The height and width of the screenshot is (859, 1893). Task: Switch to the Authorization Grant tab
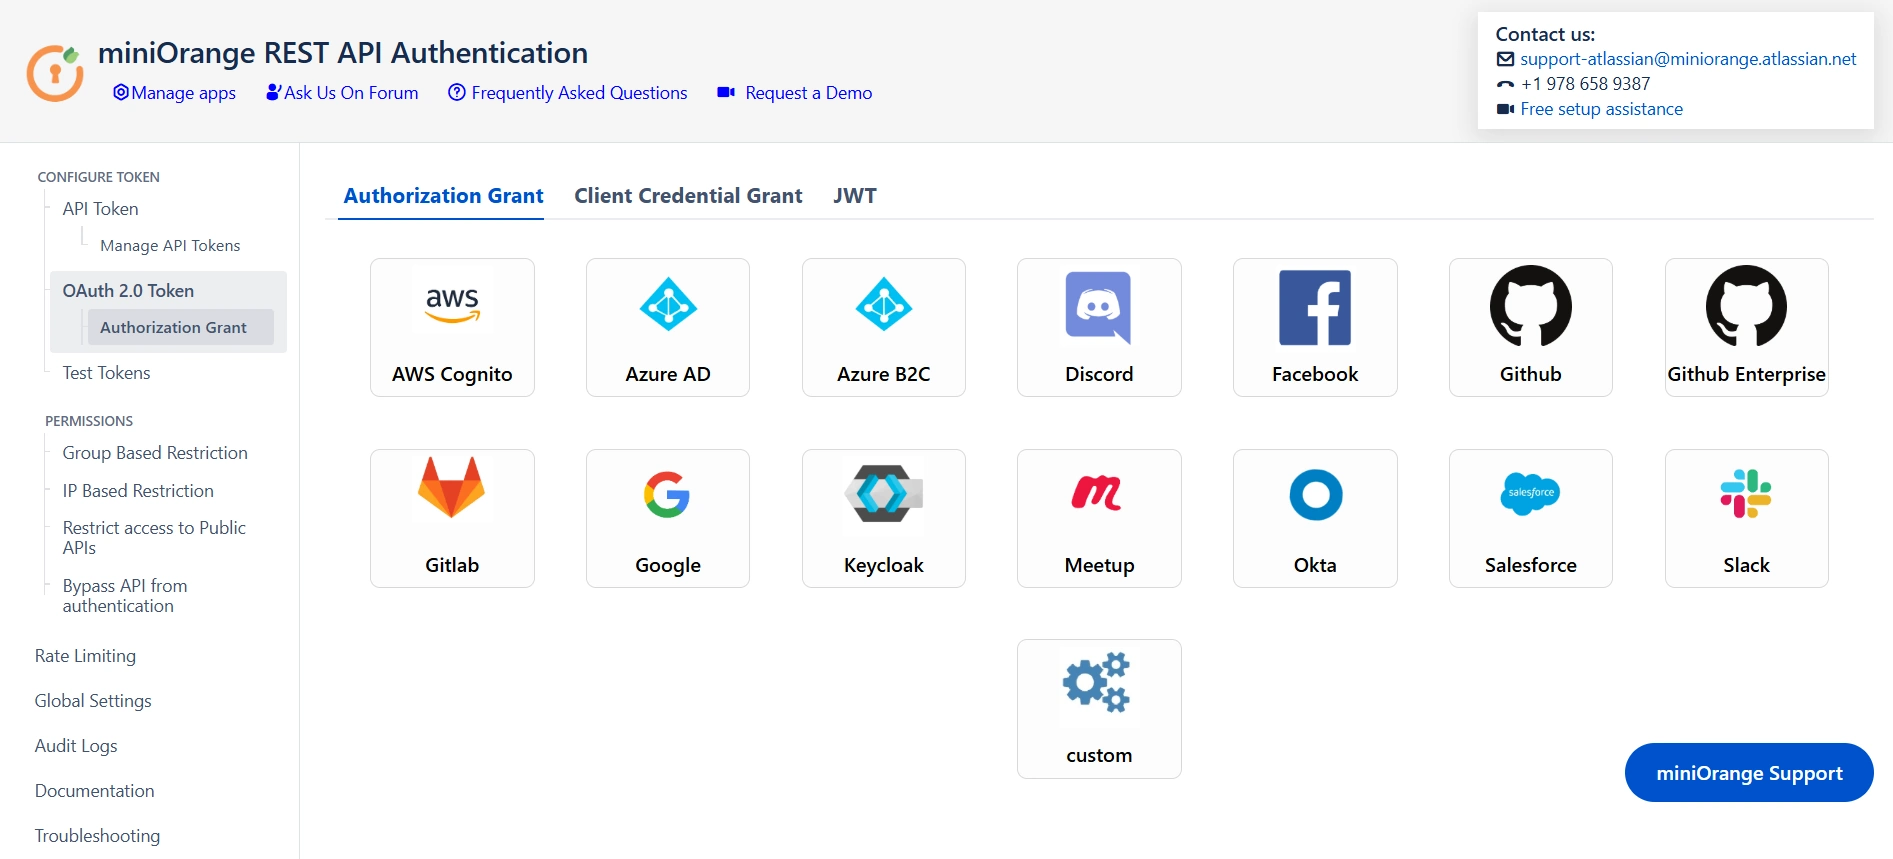click(x=443, y=196)
